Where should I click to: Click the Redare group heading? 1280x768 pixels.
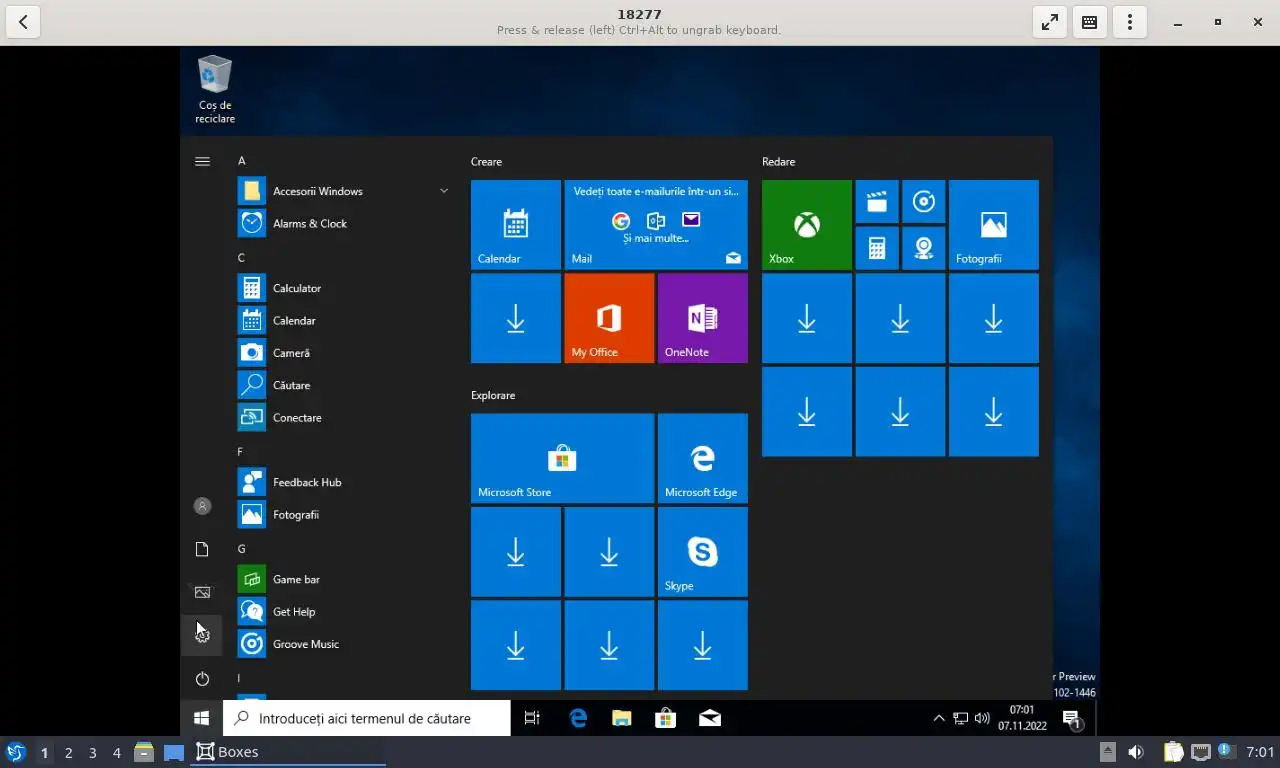click(778, 162)
